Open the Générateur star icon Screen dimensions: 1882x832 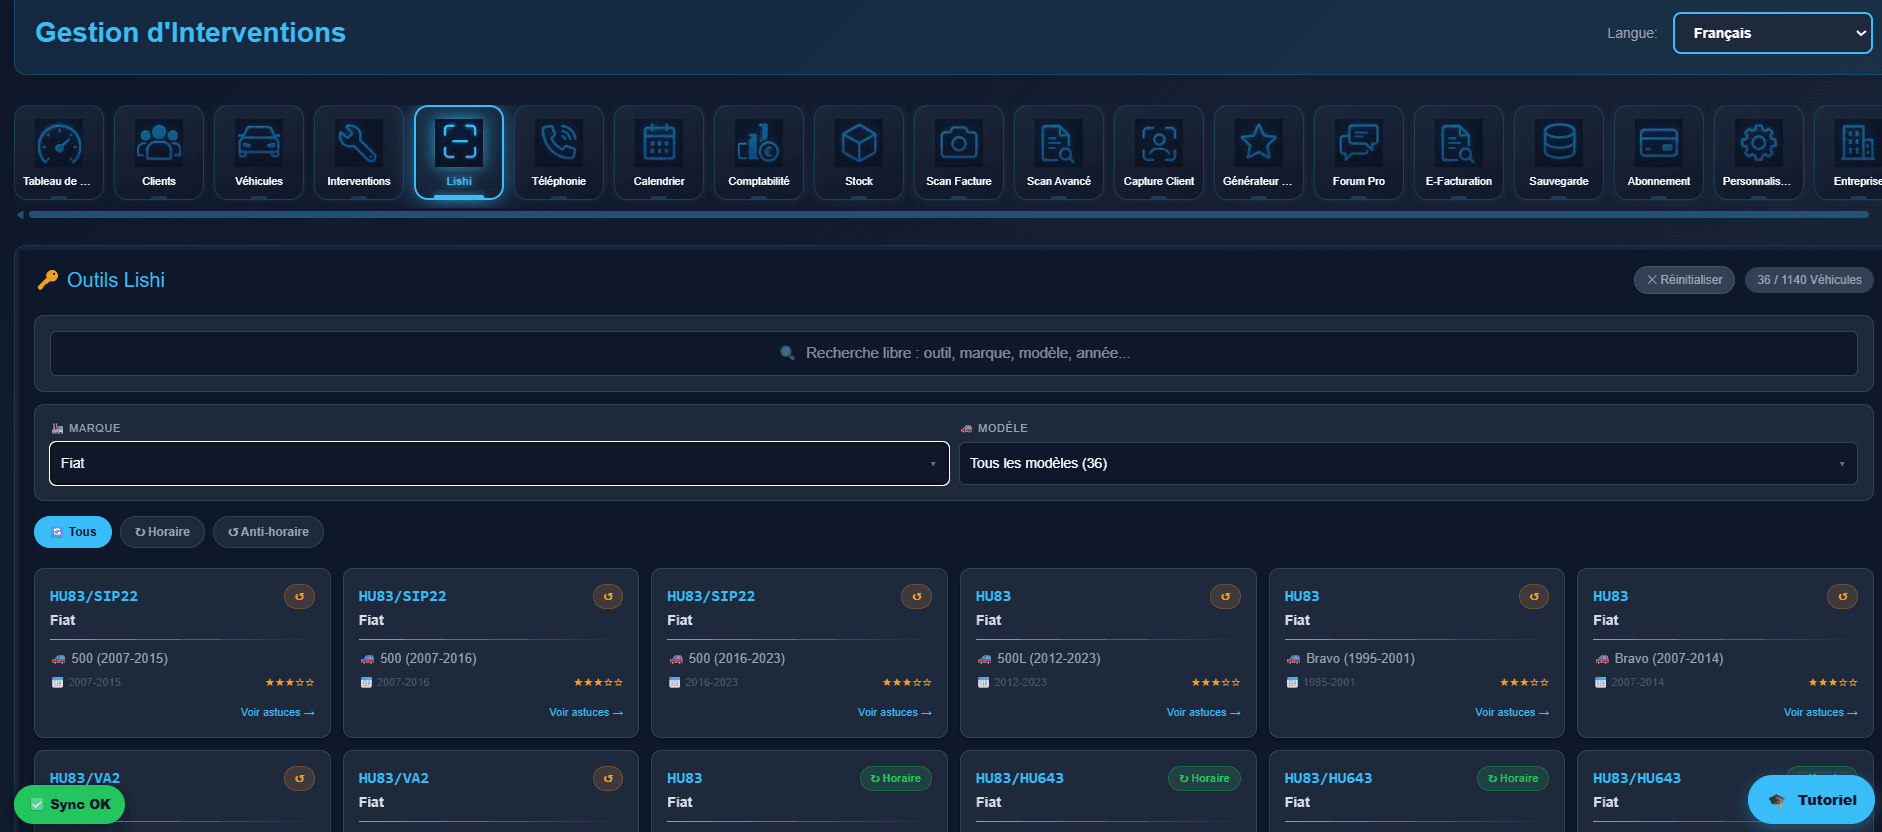click(x=1259, y=152)
